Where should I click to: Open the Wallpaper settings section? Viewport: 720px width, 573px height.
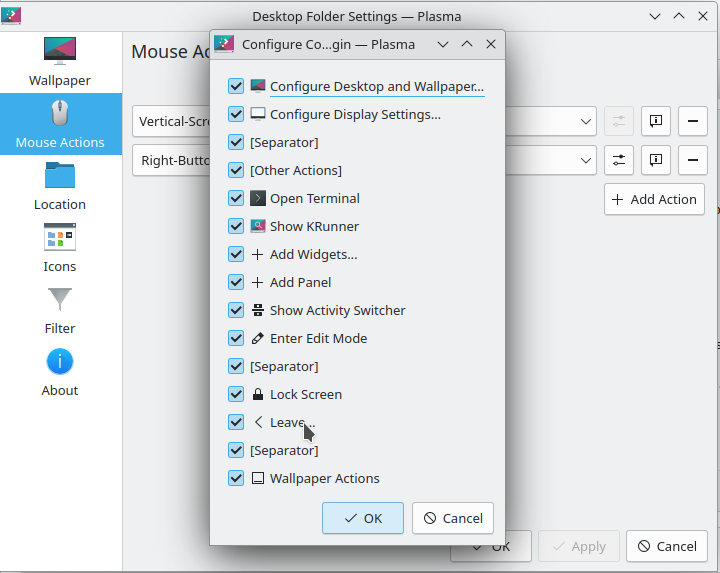click(60, 61)
